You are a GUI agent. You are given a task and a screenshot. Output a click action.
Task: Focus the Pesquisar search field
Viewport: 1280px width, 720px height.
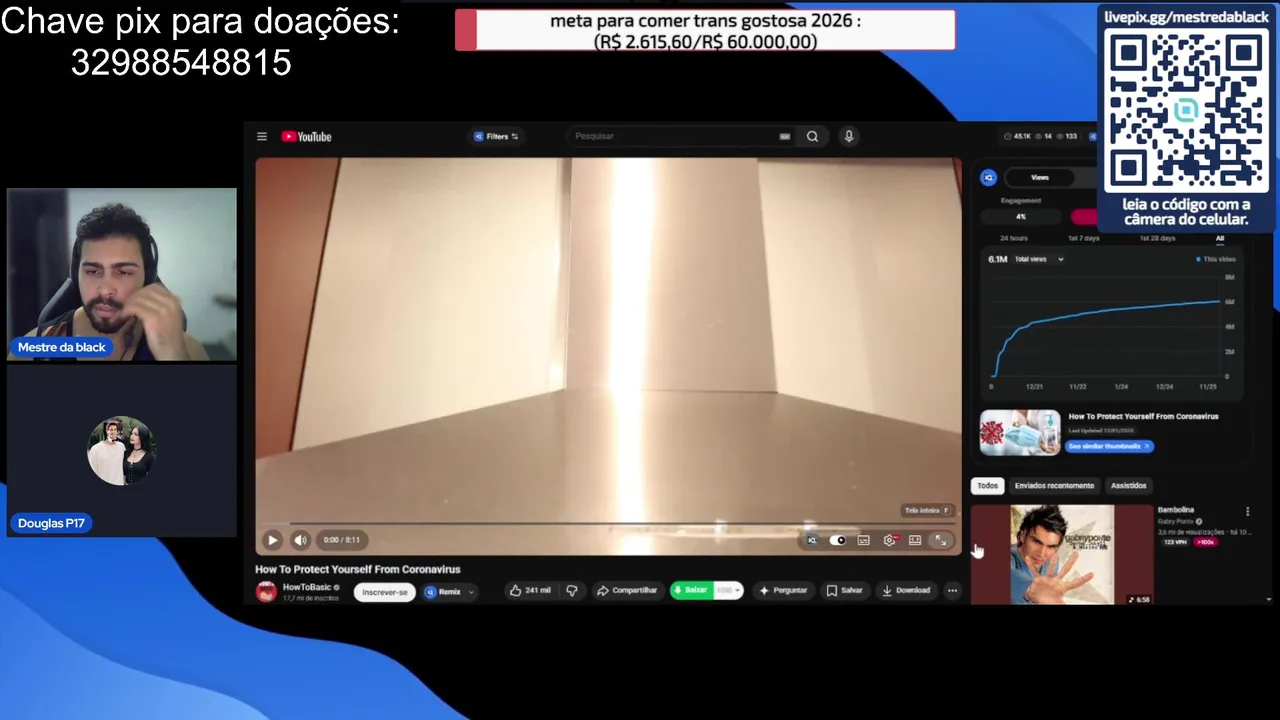click(675, 136)
